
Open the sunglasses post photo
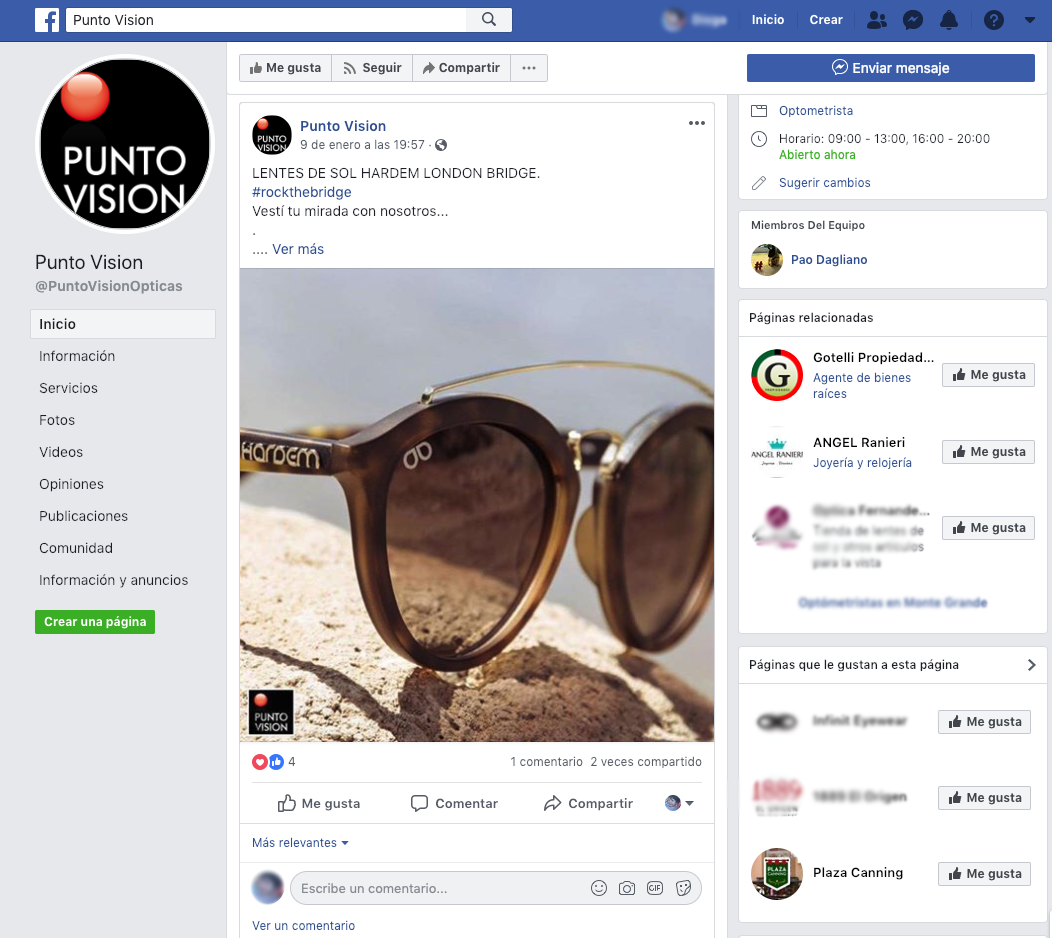coord(477,505)
